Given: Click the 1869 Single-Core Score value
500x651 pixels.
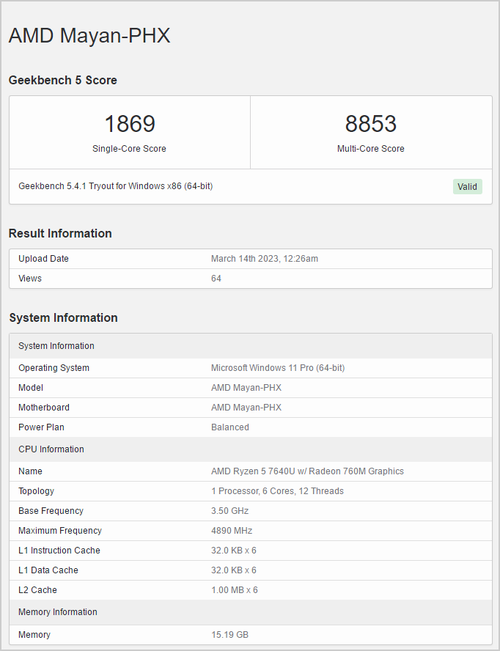Looking at the screenshot, I should tap(130, 124).
